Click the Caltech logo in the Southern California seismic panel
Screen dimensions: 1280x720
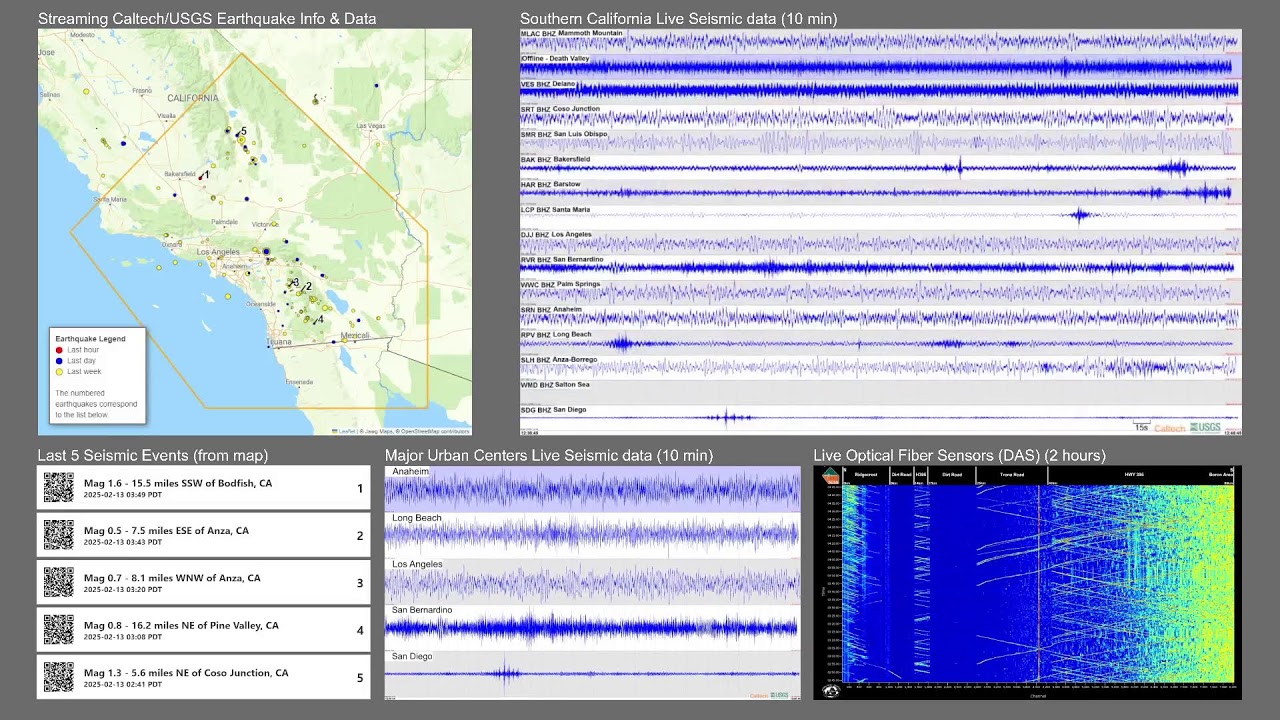pyautogui.click(x=1170, y=428)
